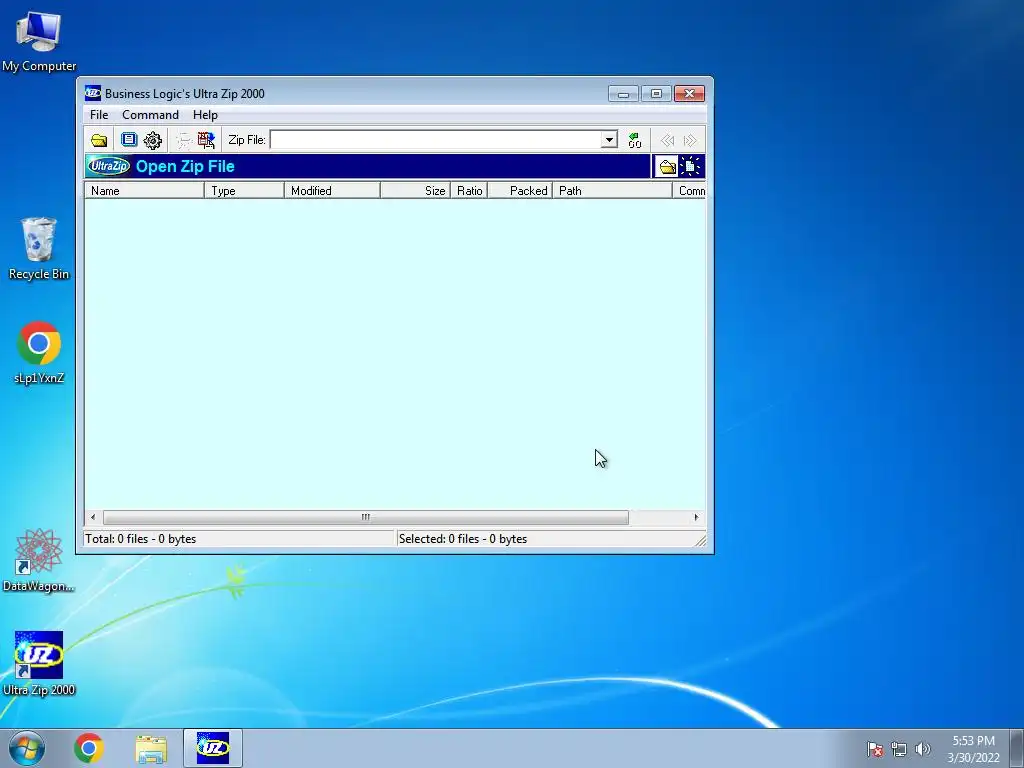
Task: Sort by the Modified column header
Action: 332,191
